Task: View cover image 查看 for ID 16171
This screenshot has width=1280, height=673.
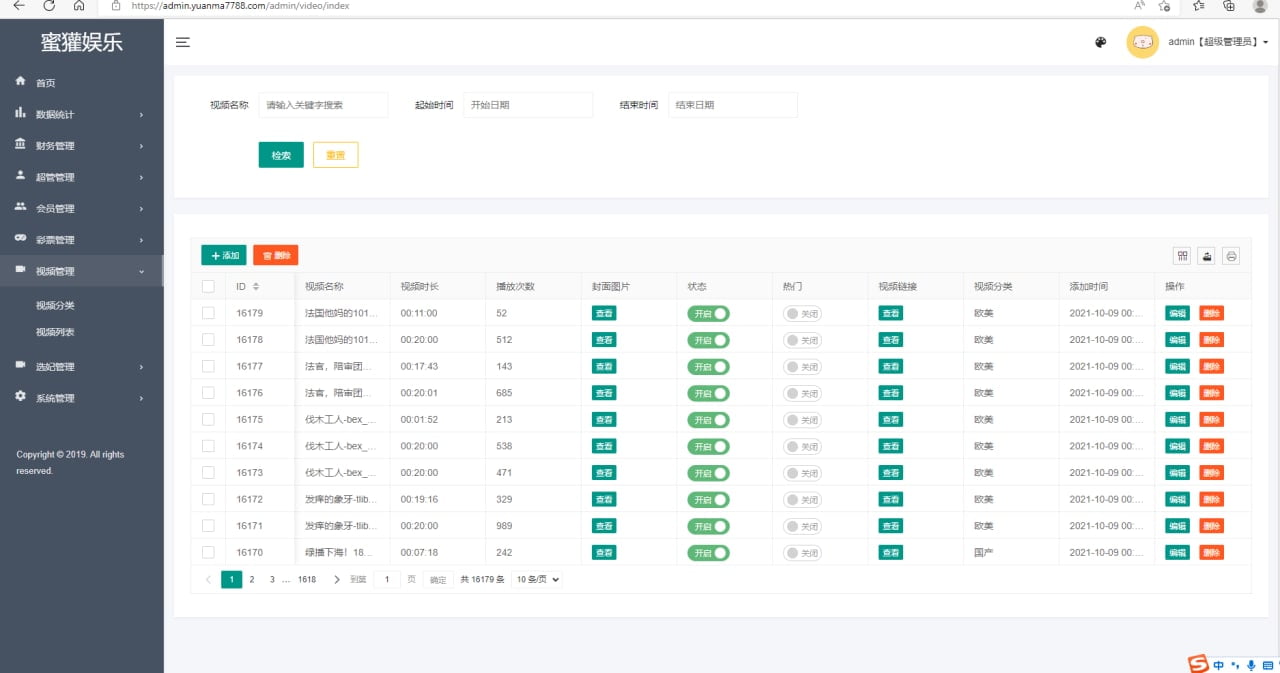Action: click(x=604, y=525)
